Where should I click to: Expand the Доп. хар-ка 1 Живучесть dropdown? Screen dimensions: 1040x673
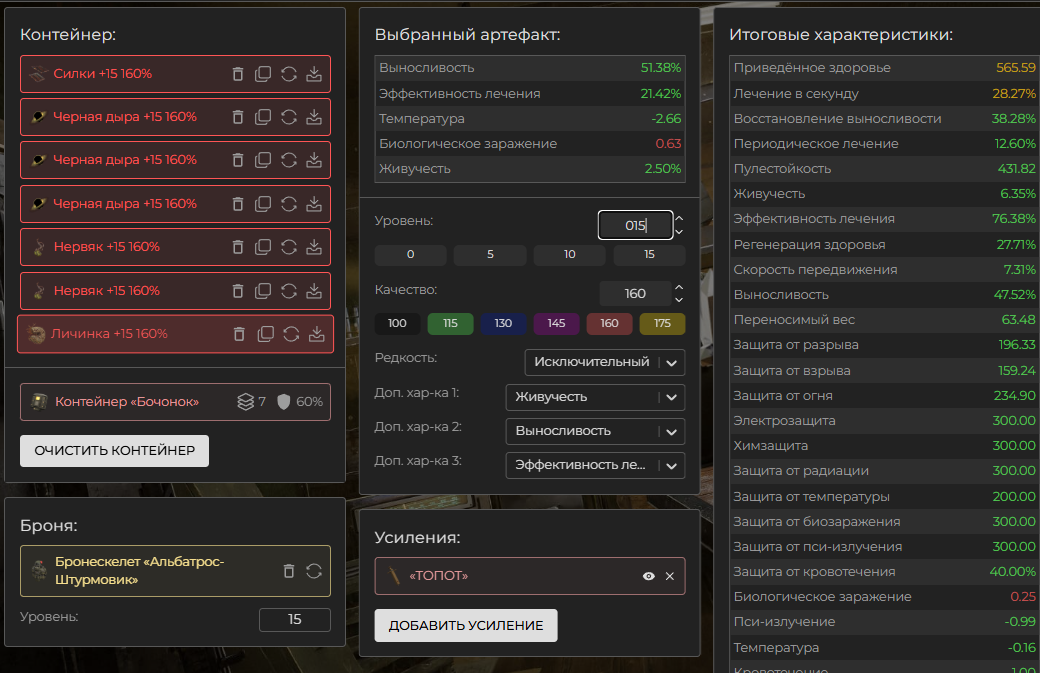pos(595,397)
